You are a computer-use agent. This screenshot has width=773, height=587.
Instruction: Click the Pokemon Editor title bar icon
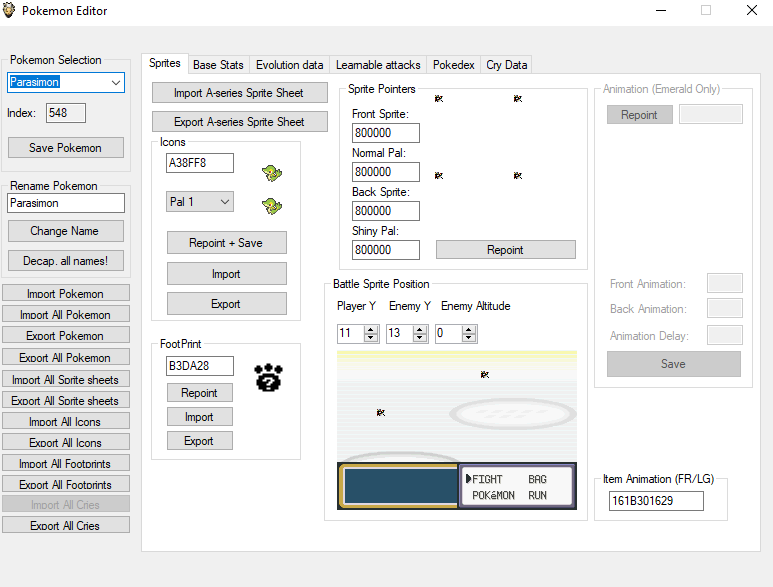click(x=10, y=11)
